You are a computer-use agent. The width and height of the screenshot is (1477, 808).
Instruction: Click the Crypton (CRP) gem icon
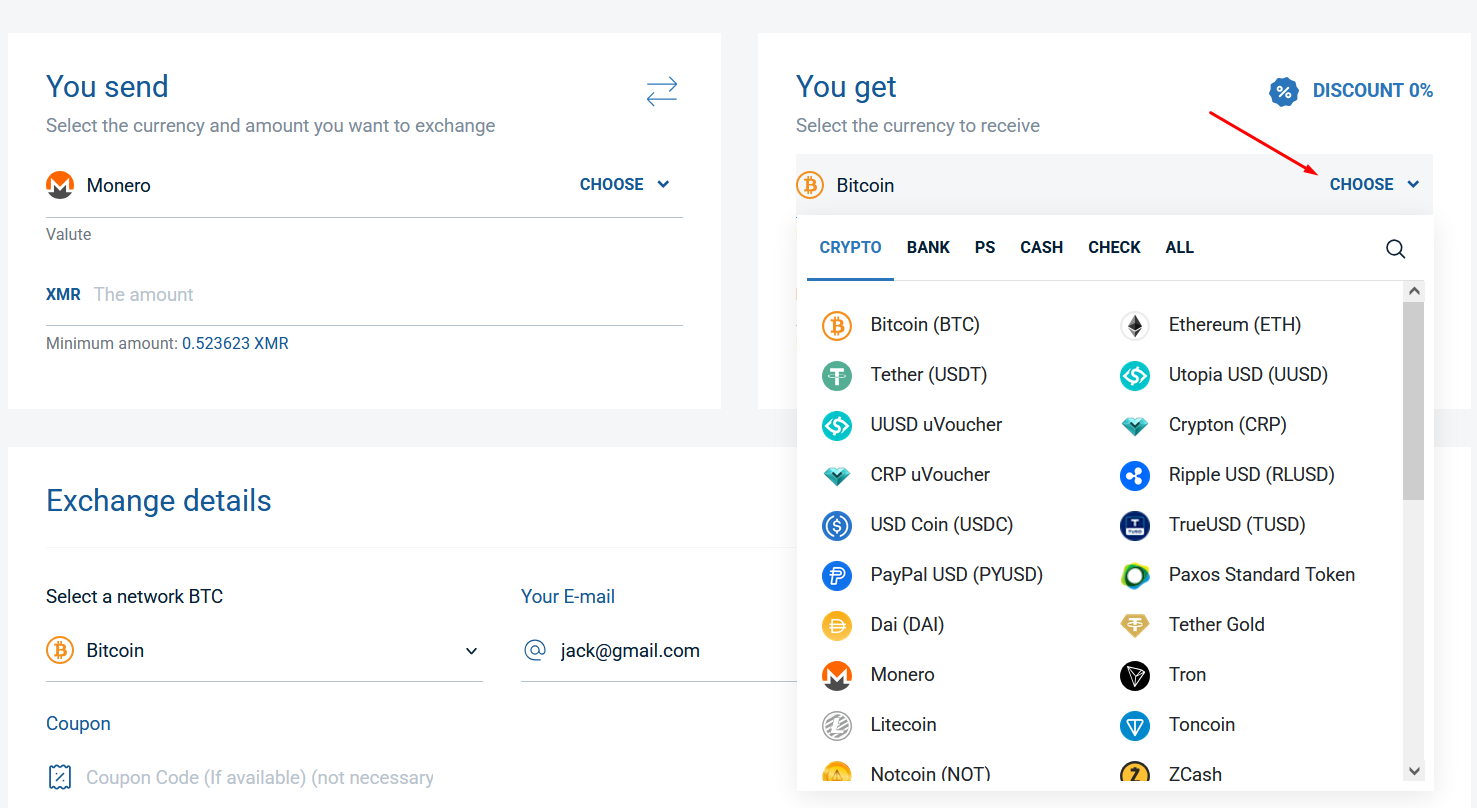[x=1134, y=426]
